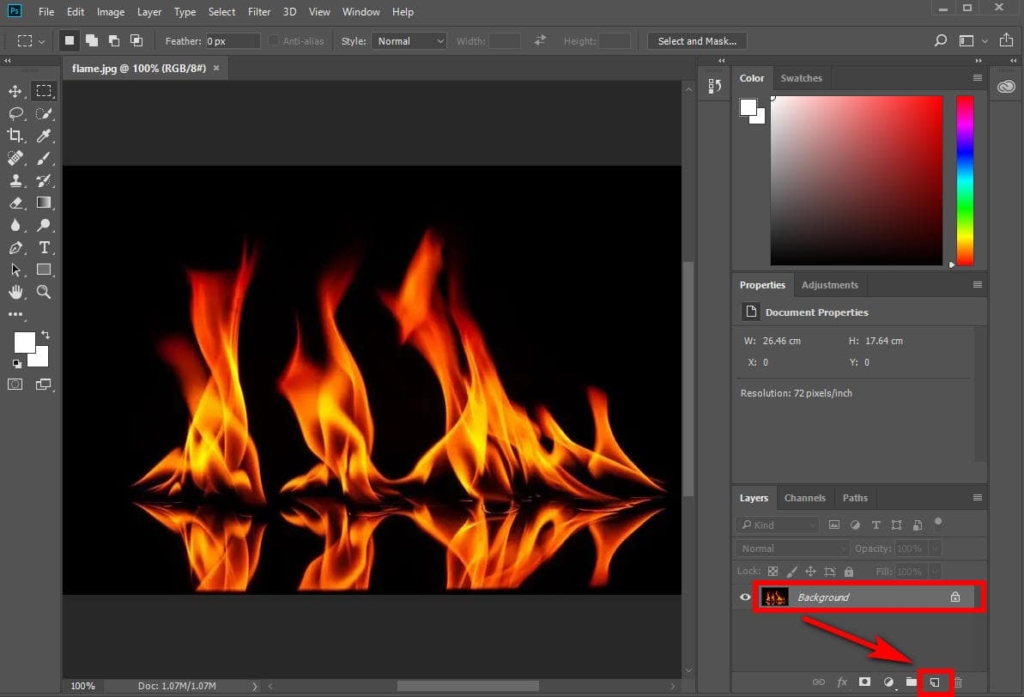Select the Move tool
Screen dimensions: 1024x697
[14, 91]
